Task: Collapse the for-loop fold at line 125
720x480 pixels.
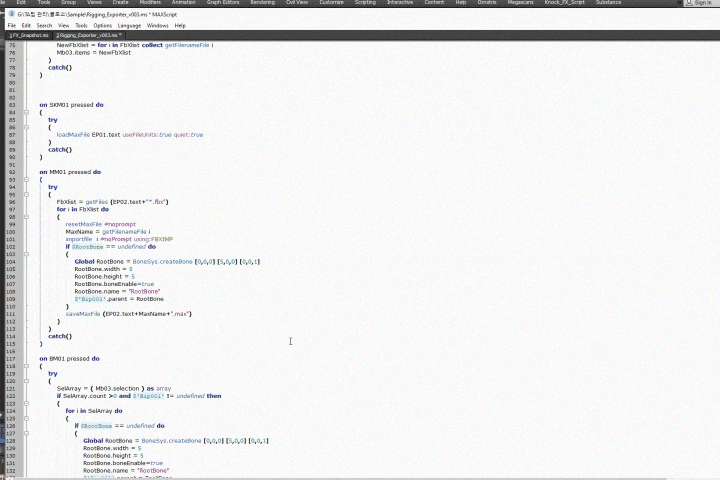Action: tap(26, 418)
